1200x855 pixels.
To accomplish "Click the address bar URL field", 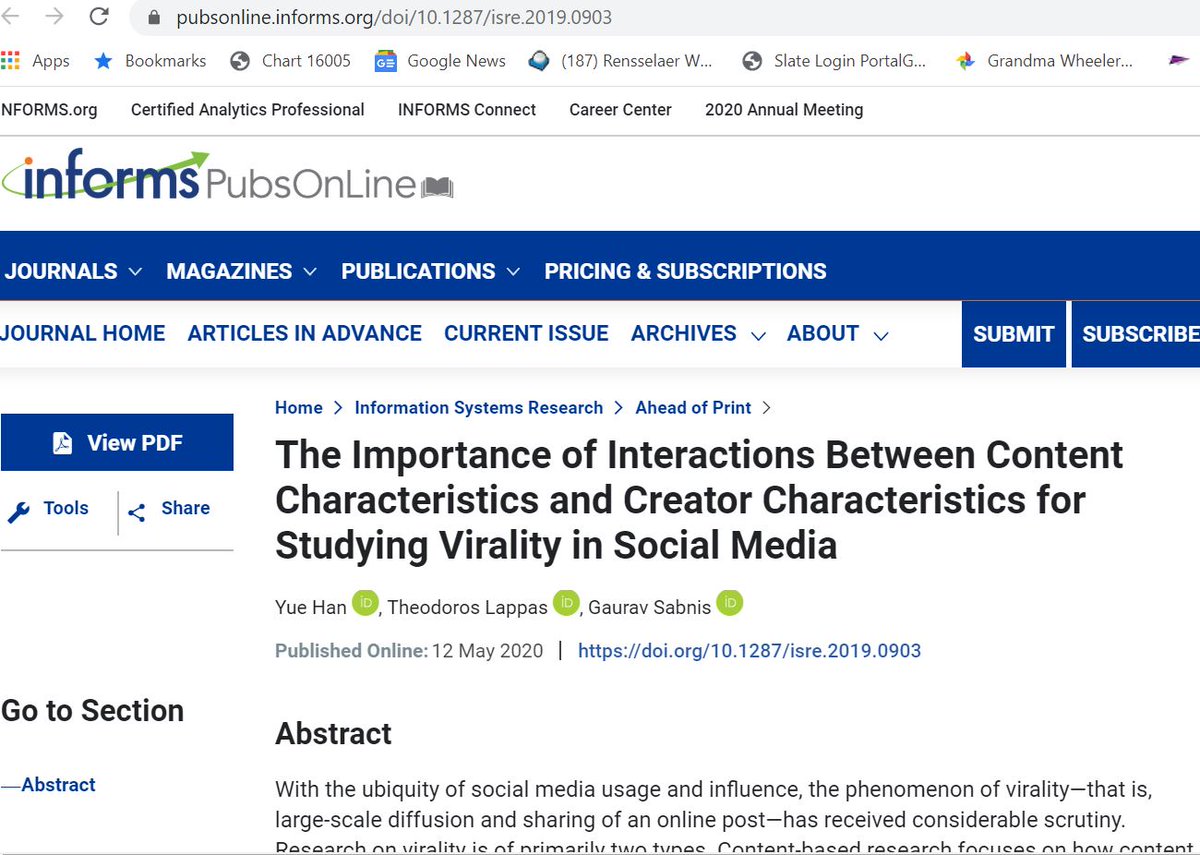I will click(x=665, y=17).
